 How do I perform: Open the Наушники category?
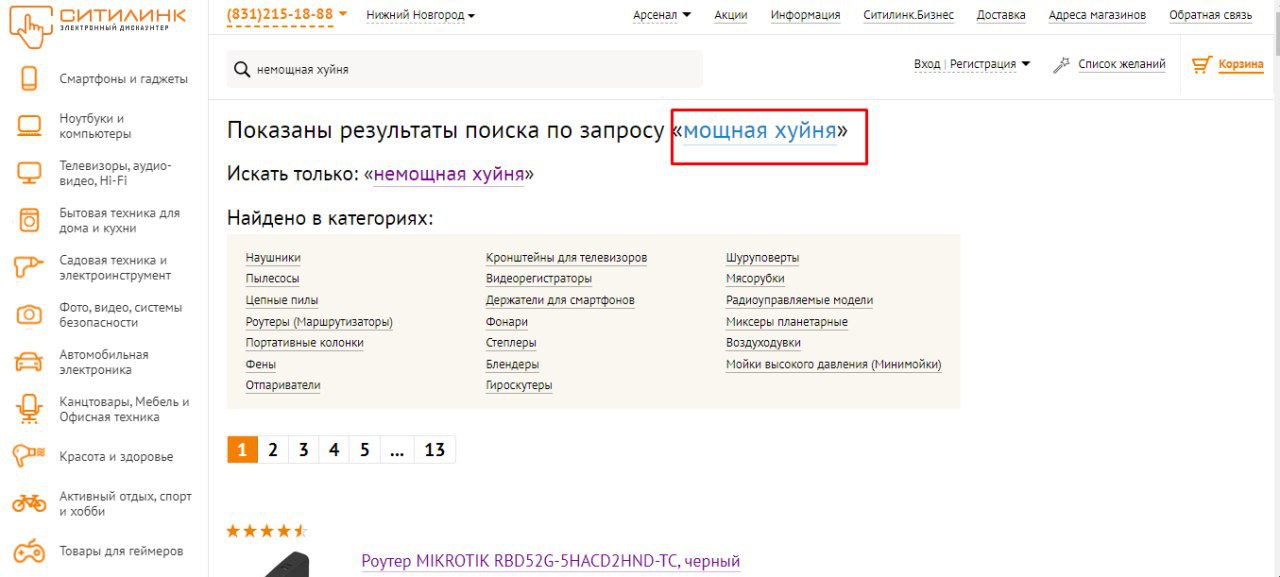click(273, 258)
